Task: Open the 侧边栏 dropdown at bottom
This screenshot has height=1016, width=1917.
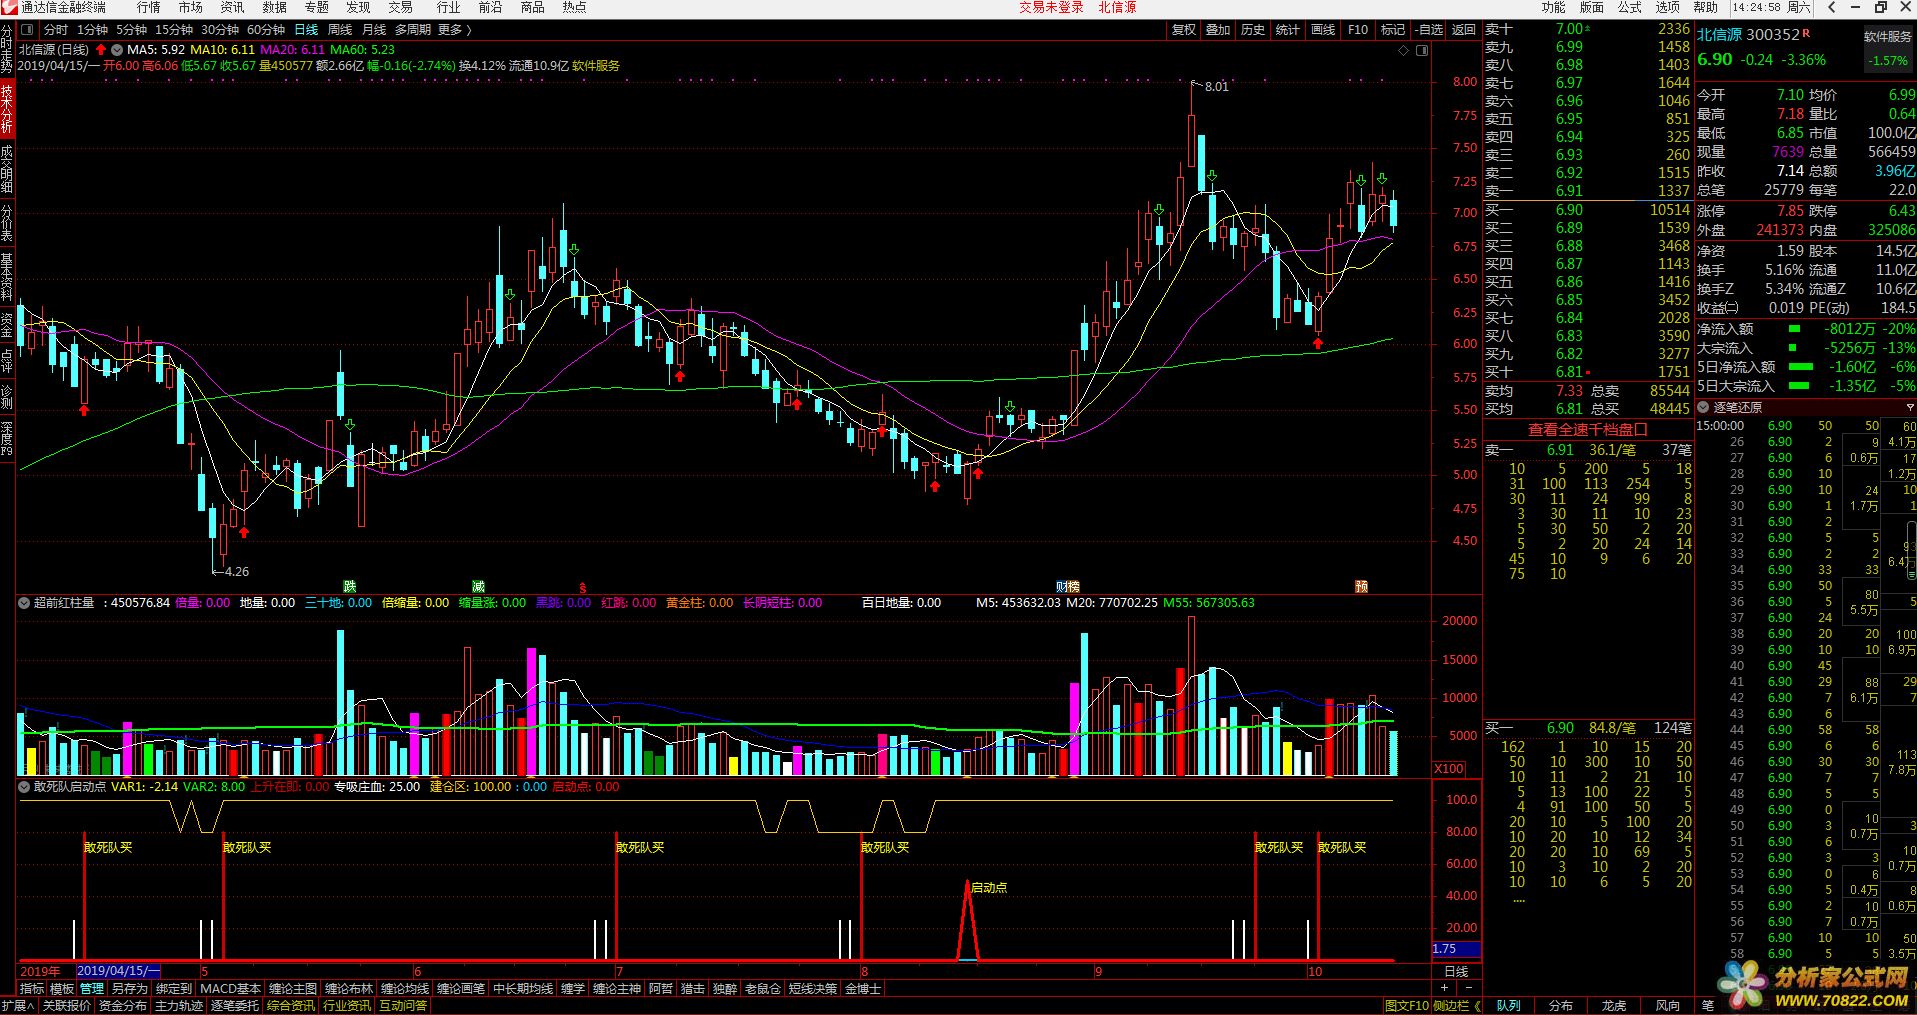Action: [x=1455, y=1006]
